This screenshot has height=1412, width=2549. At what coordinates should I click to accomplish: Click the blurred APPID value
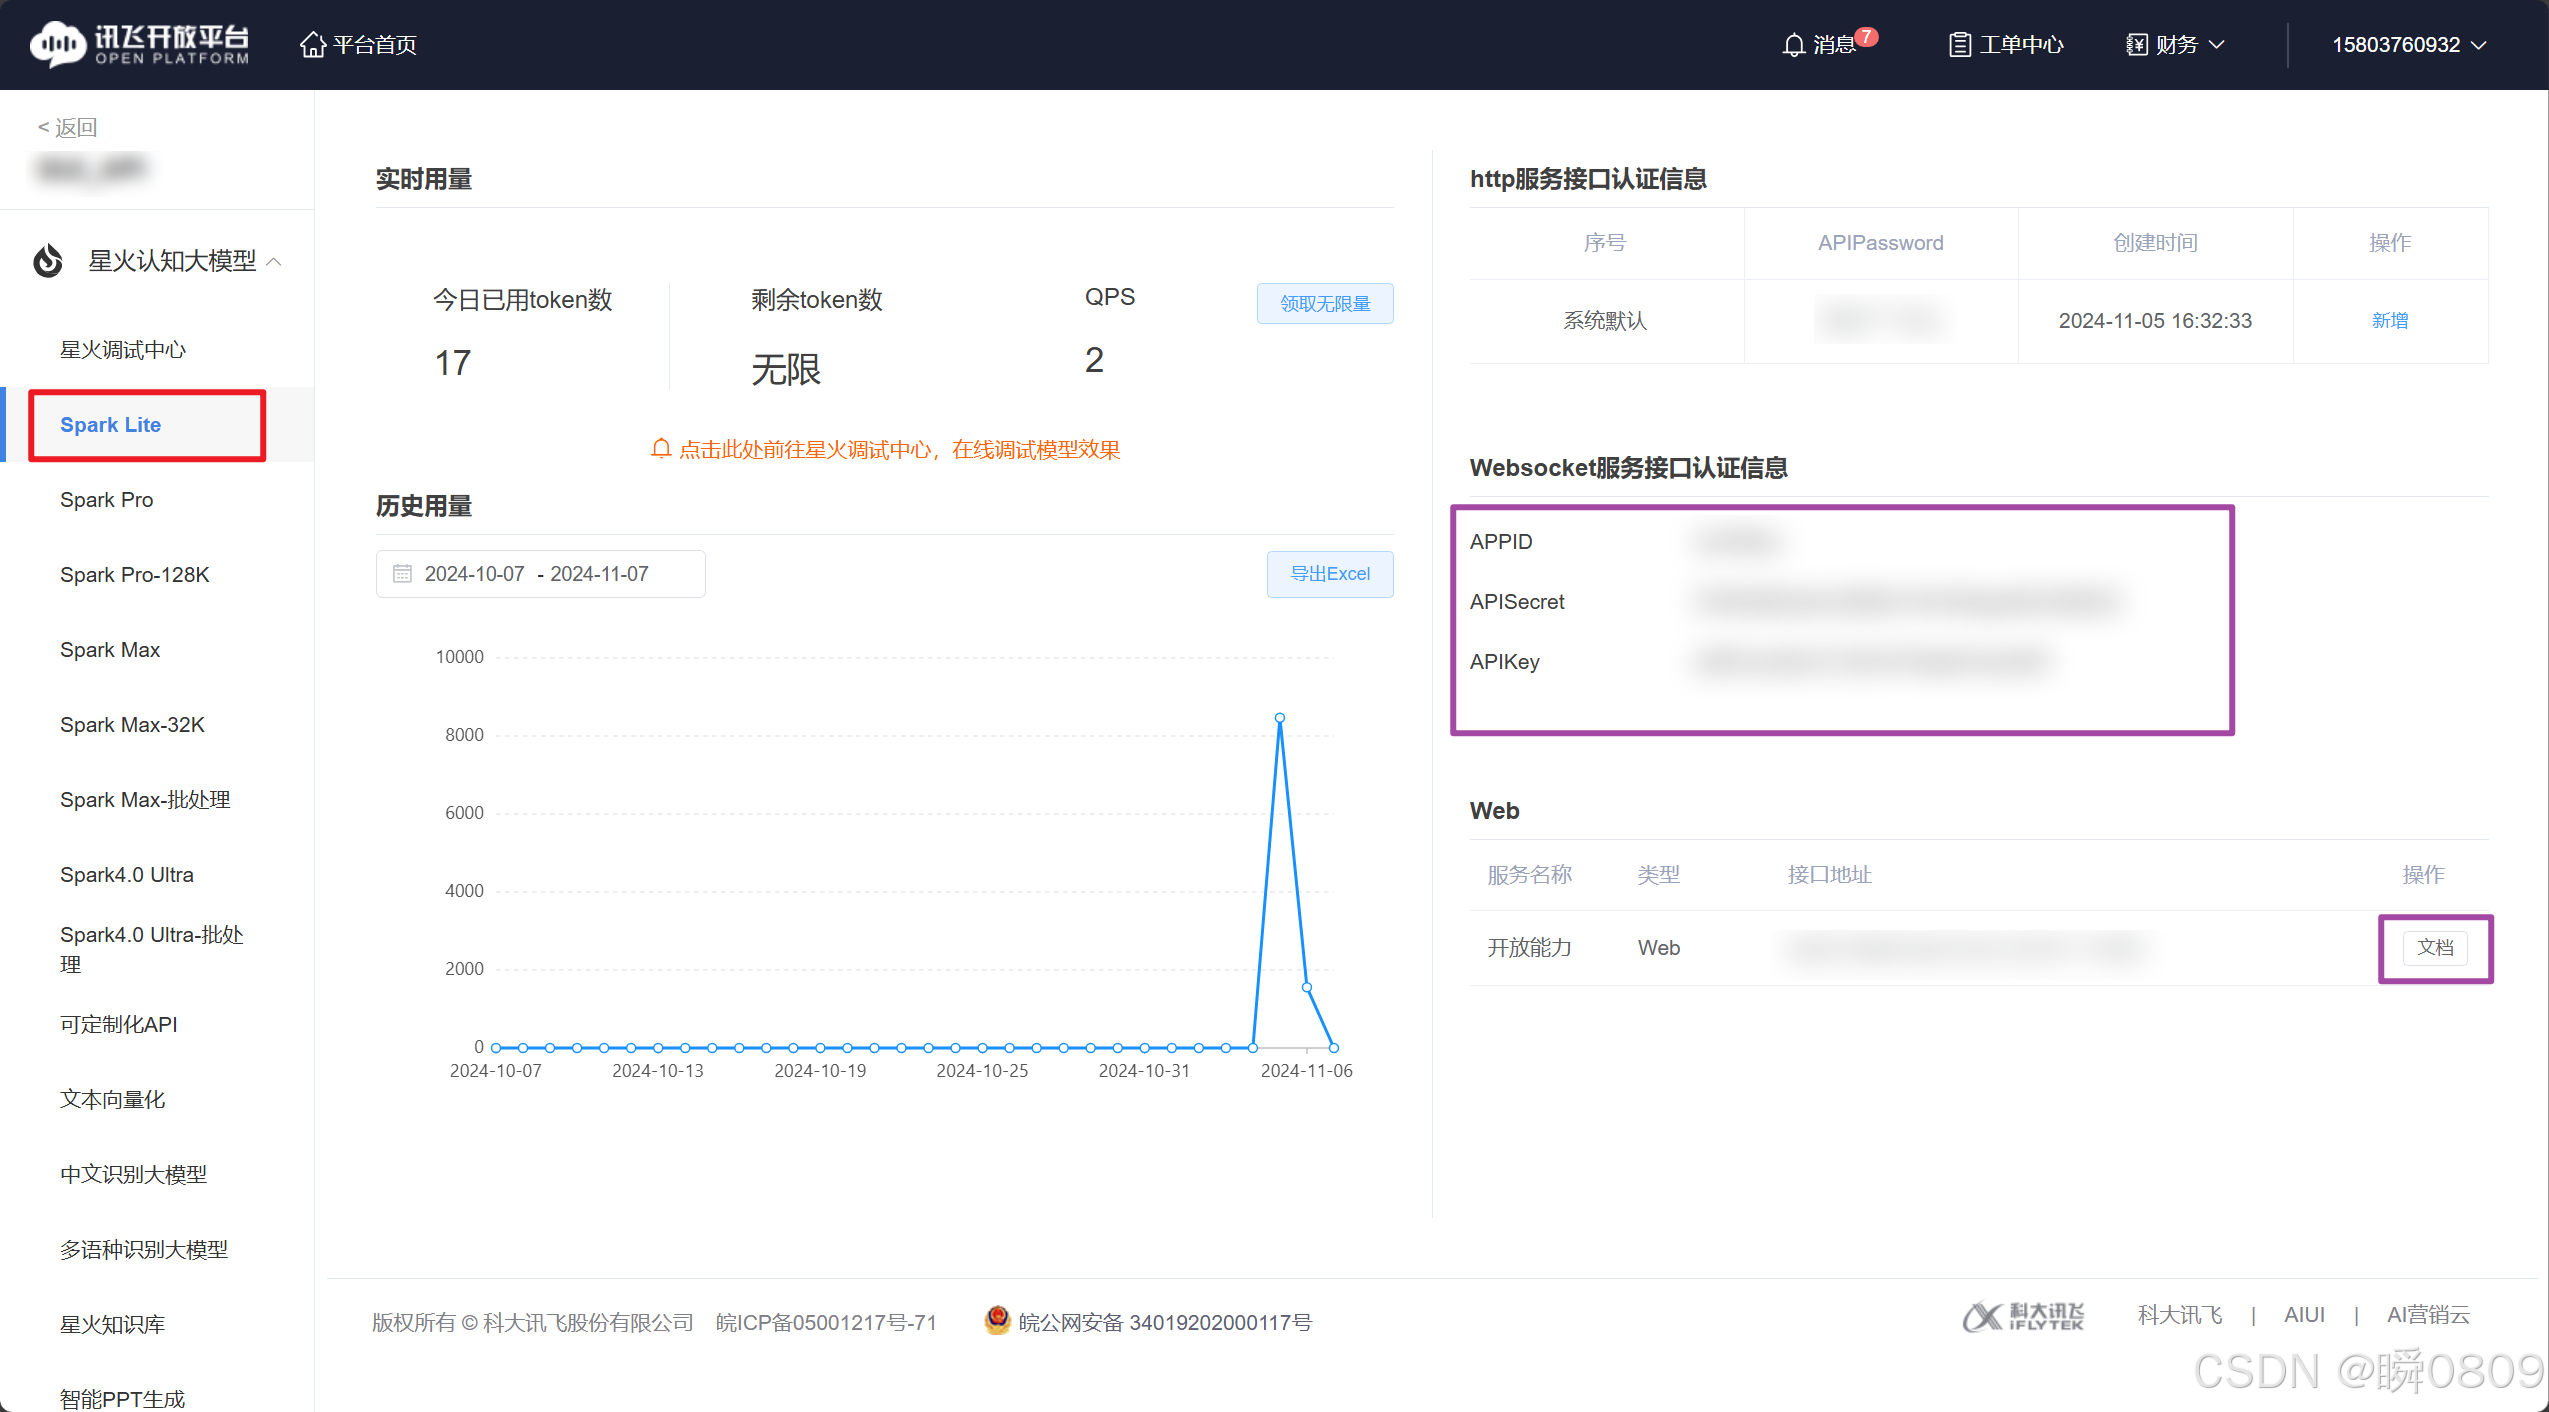pyautogui.click(x=1738, y=542)
